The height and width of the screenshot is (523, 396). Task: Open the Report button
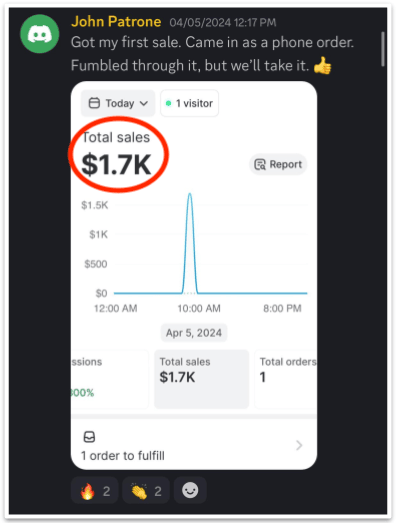pos(278,164)
